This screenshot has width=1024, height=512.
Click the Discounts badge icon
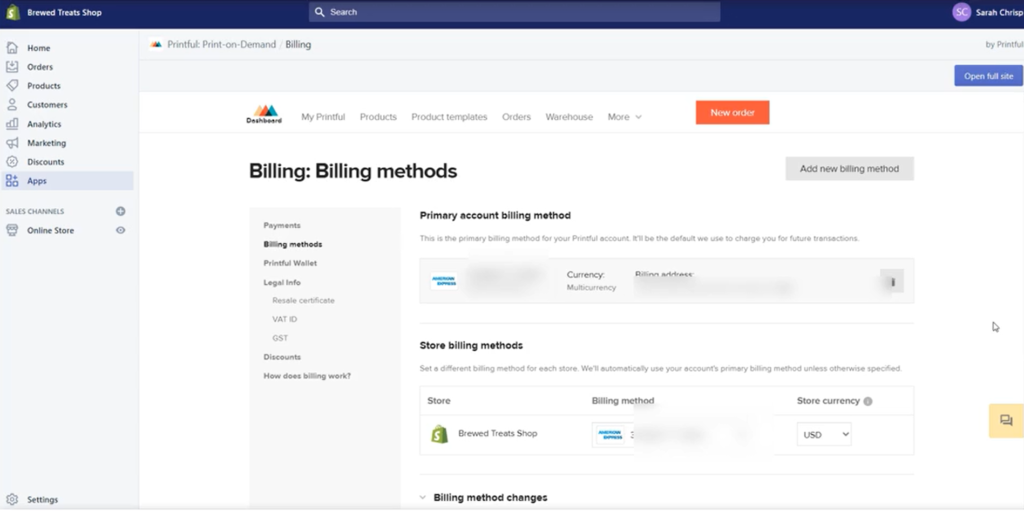(x=12, y=161)
